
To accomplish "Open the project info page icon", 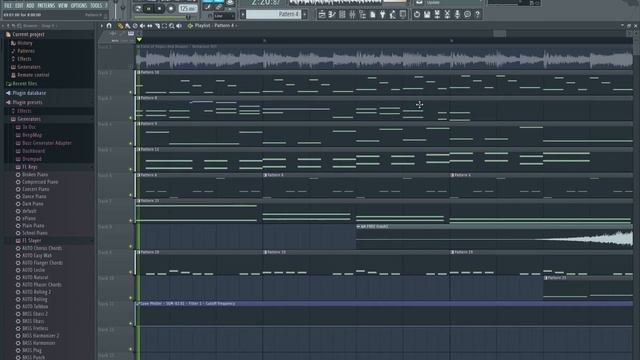I will tap(373, 15).
